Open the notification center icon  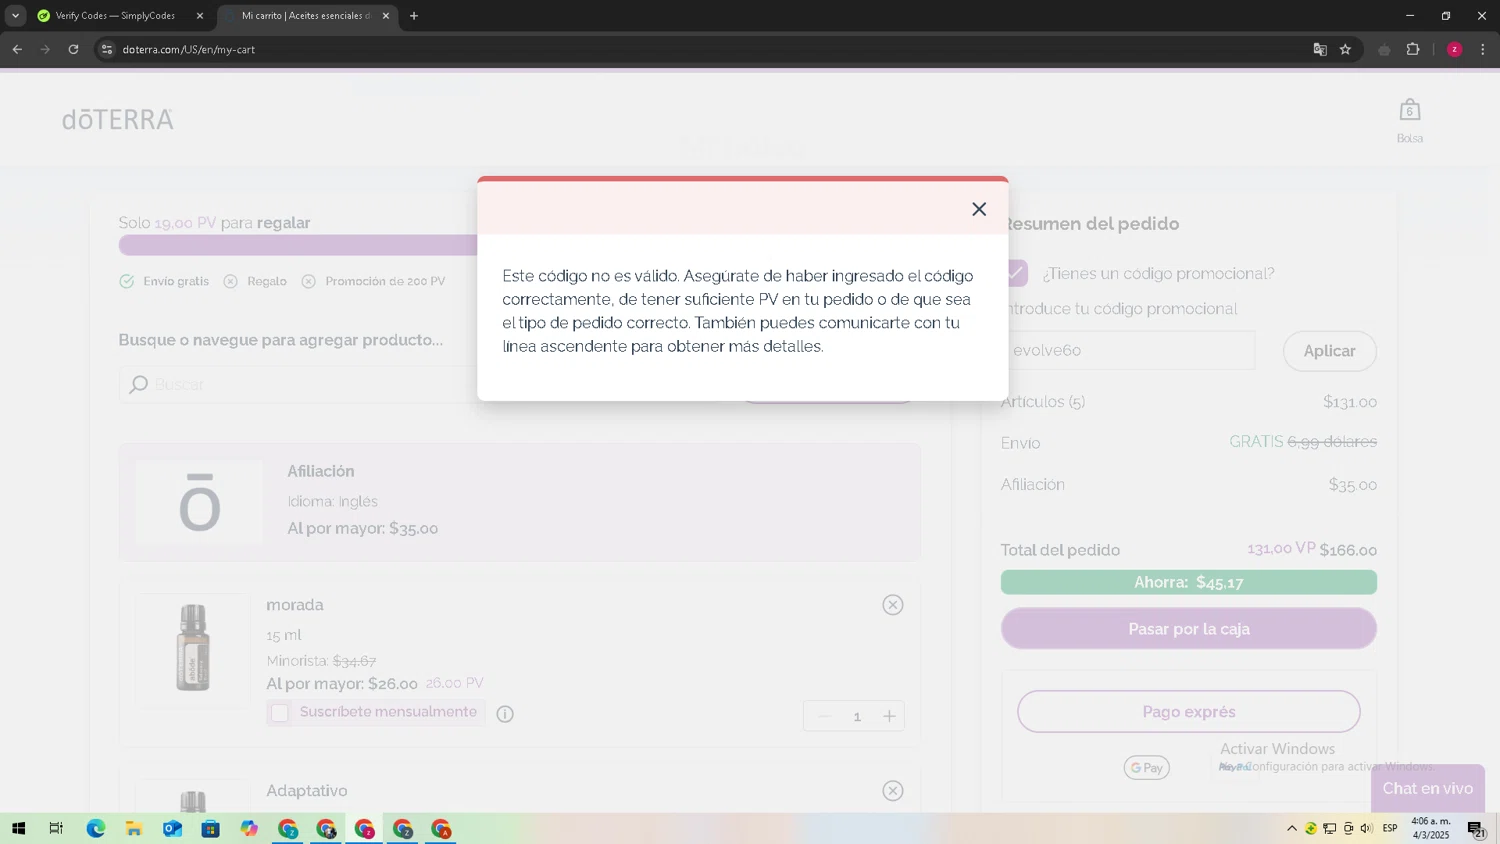pyautogui.click(x=1476, y=829)
